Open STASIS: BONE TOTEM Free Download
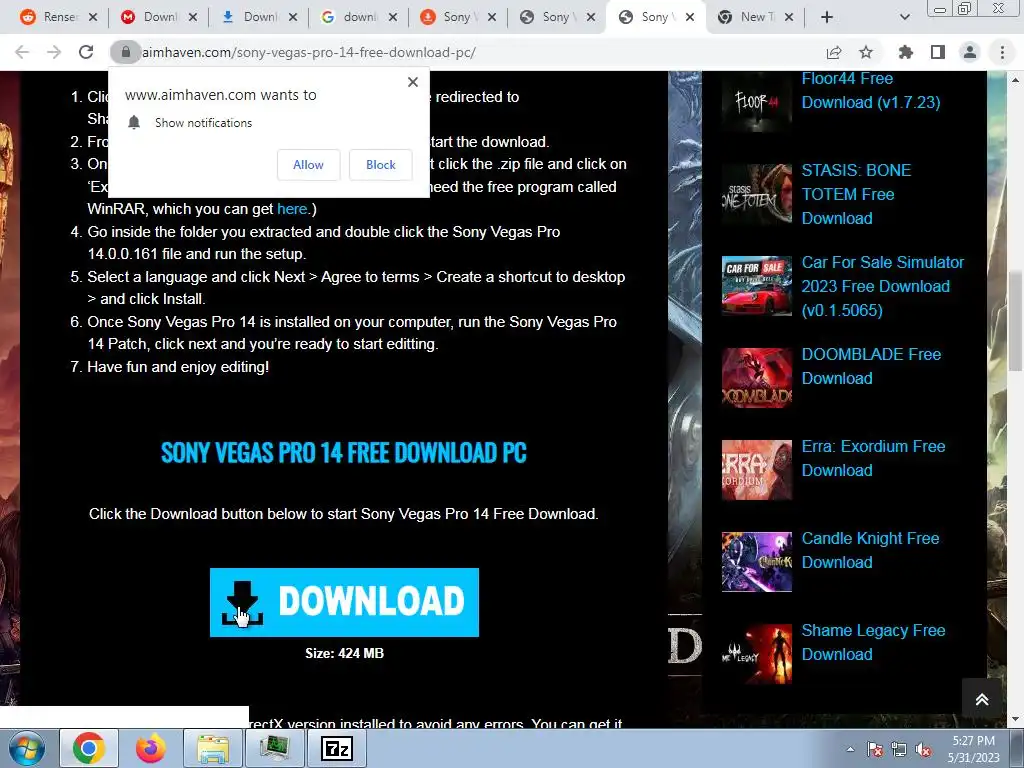The height and width of the screenshot is (768, 1024). 856,194
